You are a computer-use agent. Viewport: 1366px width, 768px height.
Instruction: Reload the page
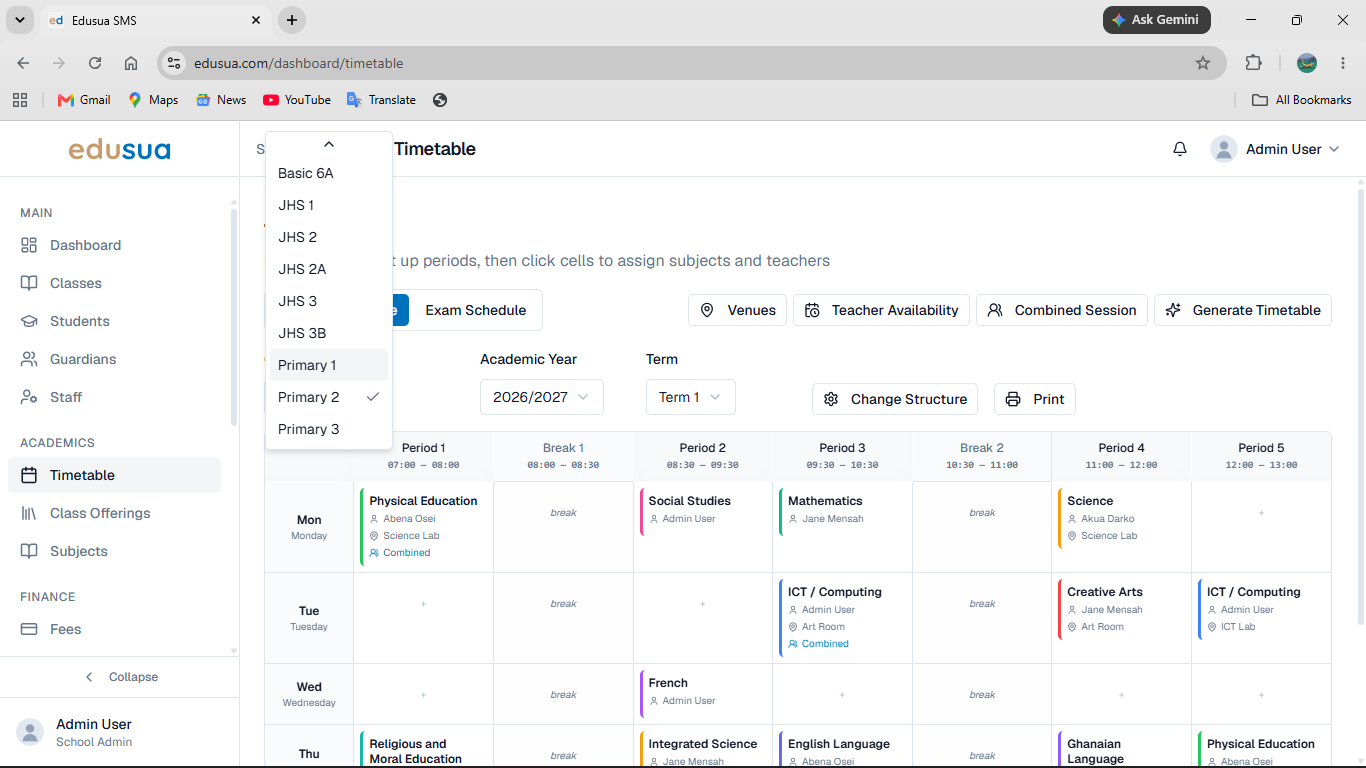pyautogui.click(x=95, y=63)
